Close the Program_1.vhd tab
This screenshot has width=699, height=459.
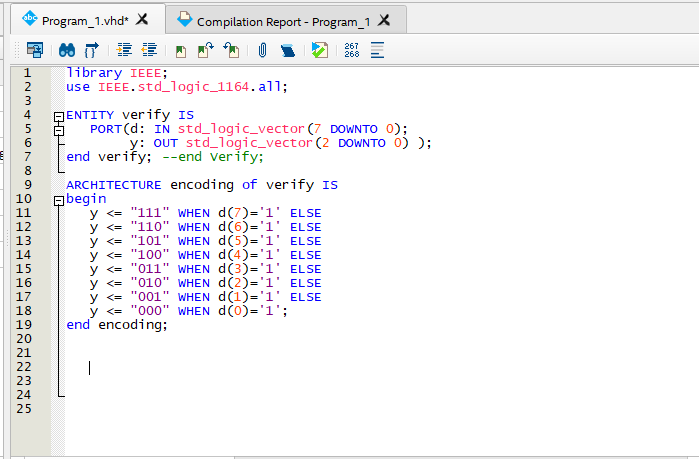coord(142,19)
